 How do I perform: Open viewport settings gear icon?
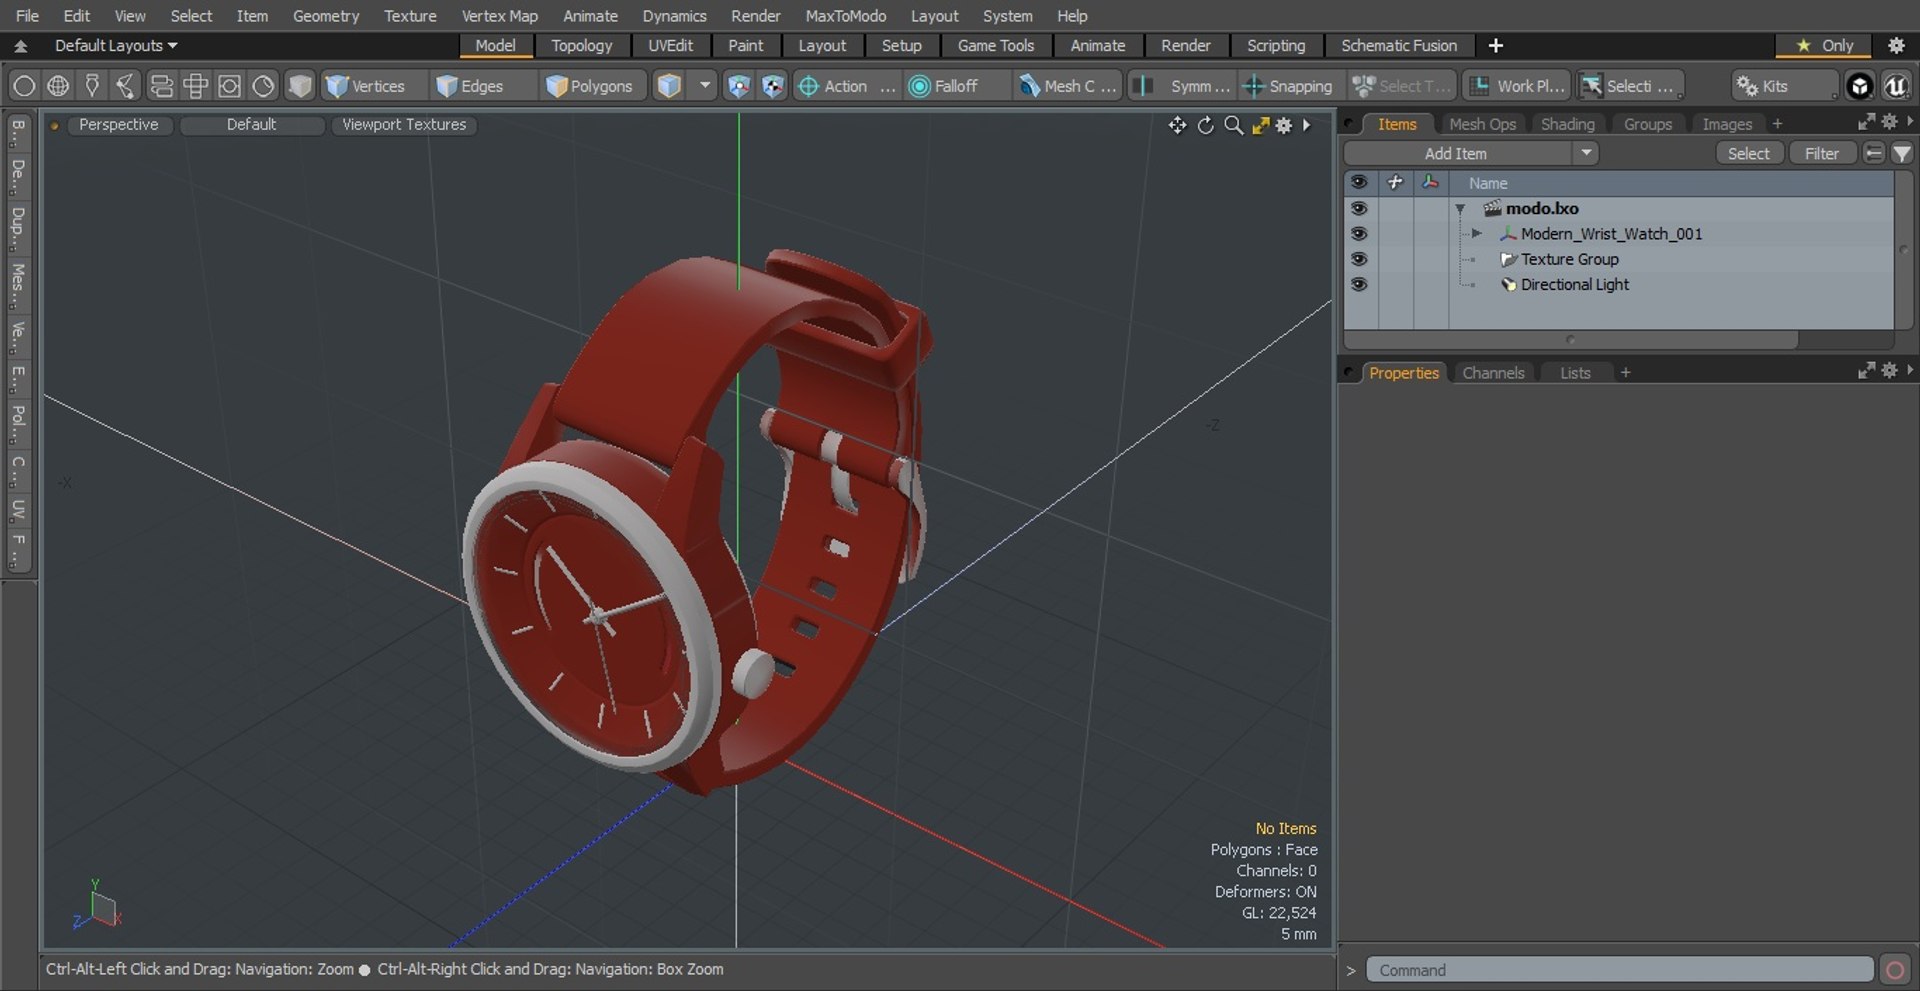(1284, 125)
